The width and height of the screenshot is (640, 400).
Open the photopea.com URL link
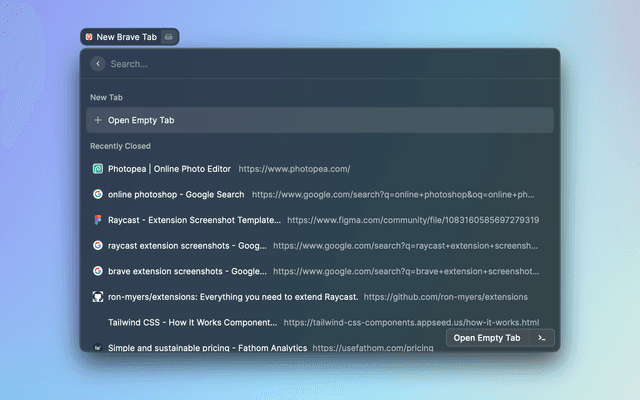pyautogui.click(x=294, y=169)
